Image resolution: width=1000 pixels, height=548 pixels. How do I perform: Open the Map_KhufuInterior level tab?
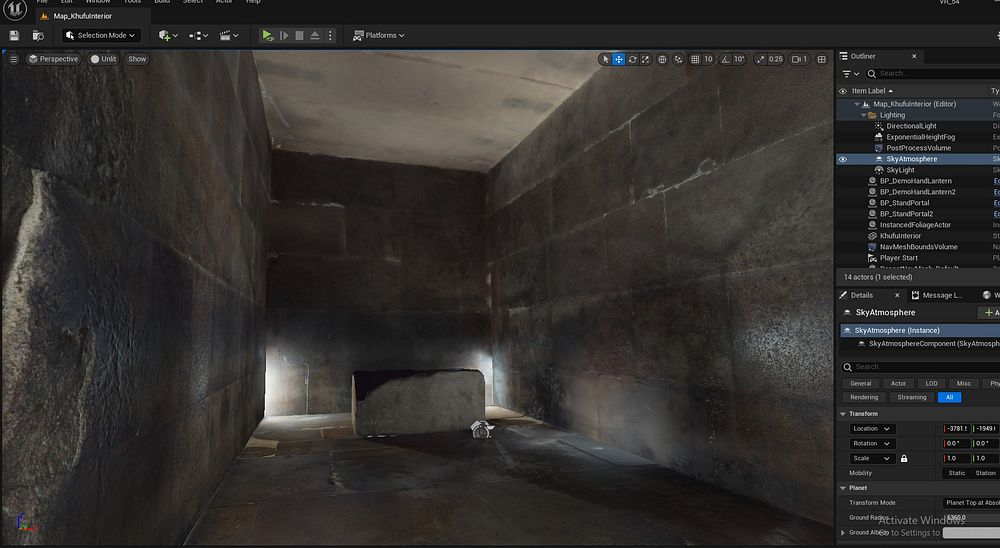[x=82, y=16]
